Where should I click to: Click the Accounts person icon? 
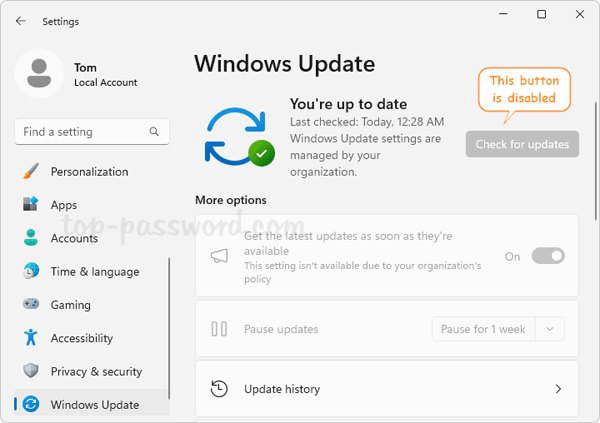click(31, 237)
